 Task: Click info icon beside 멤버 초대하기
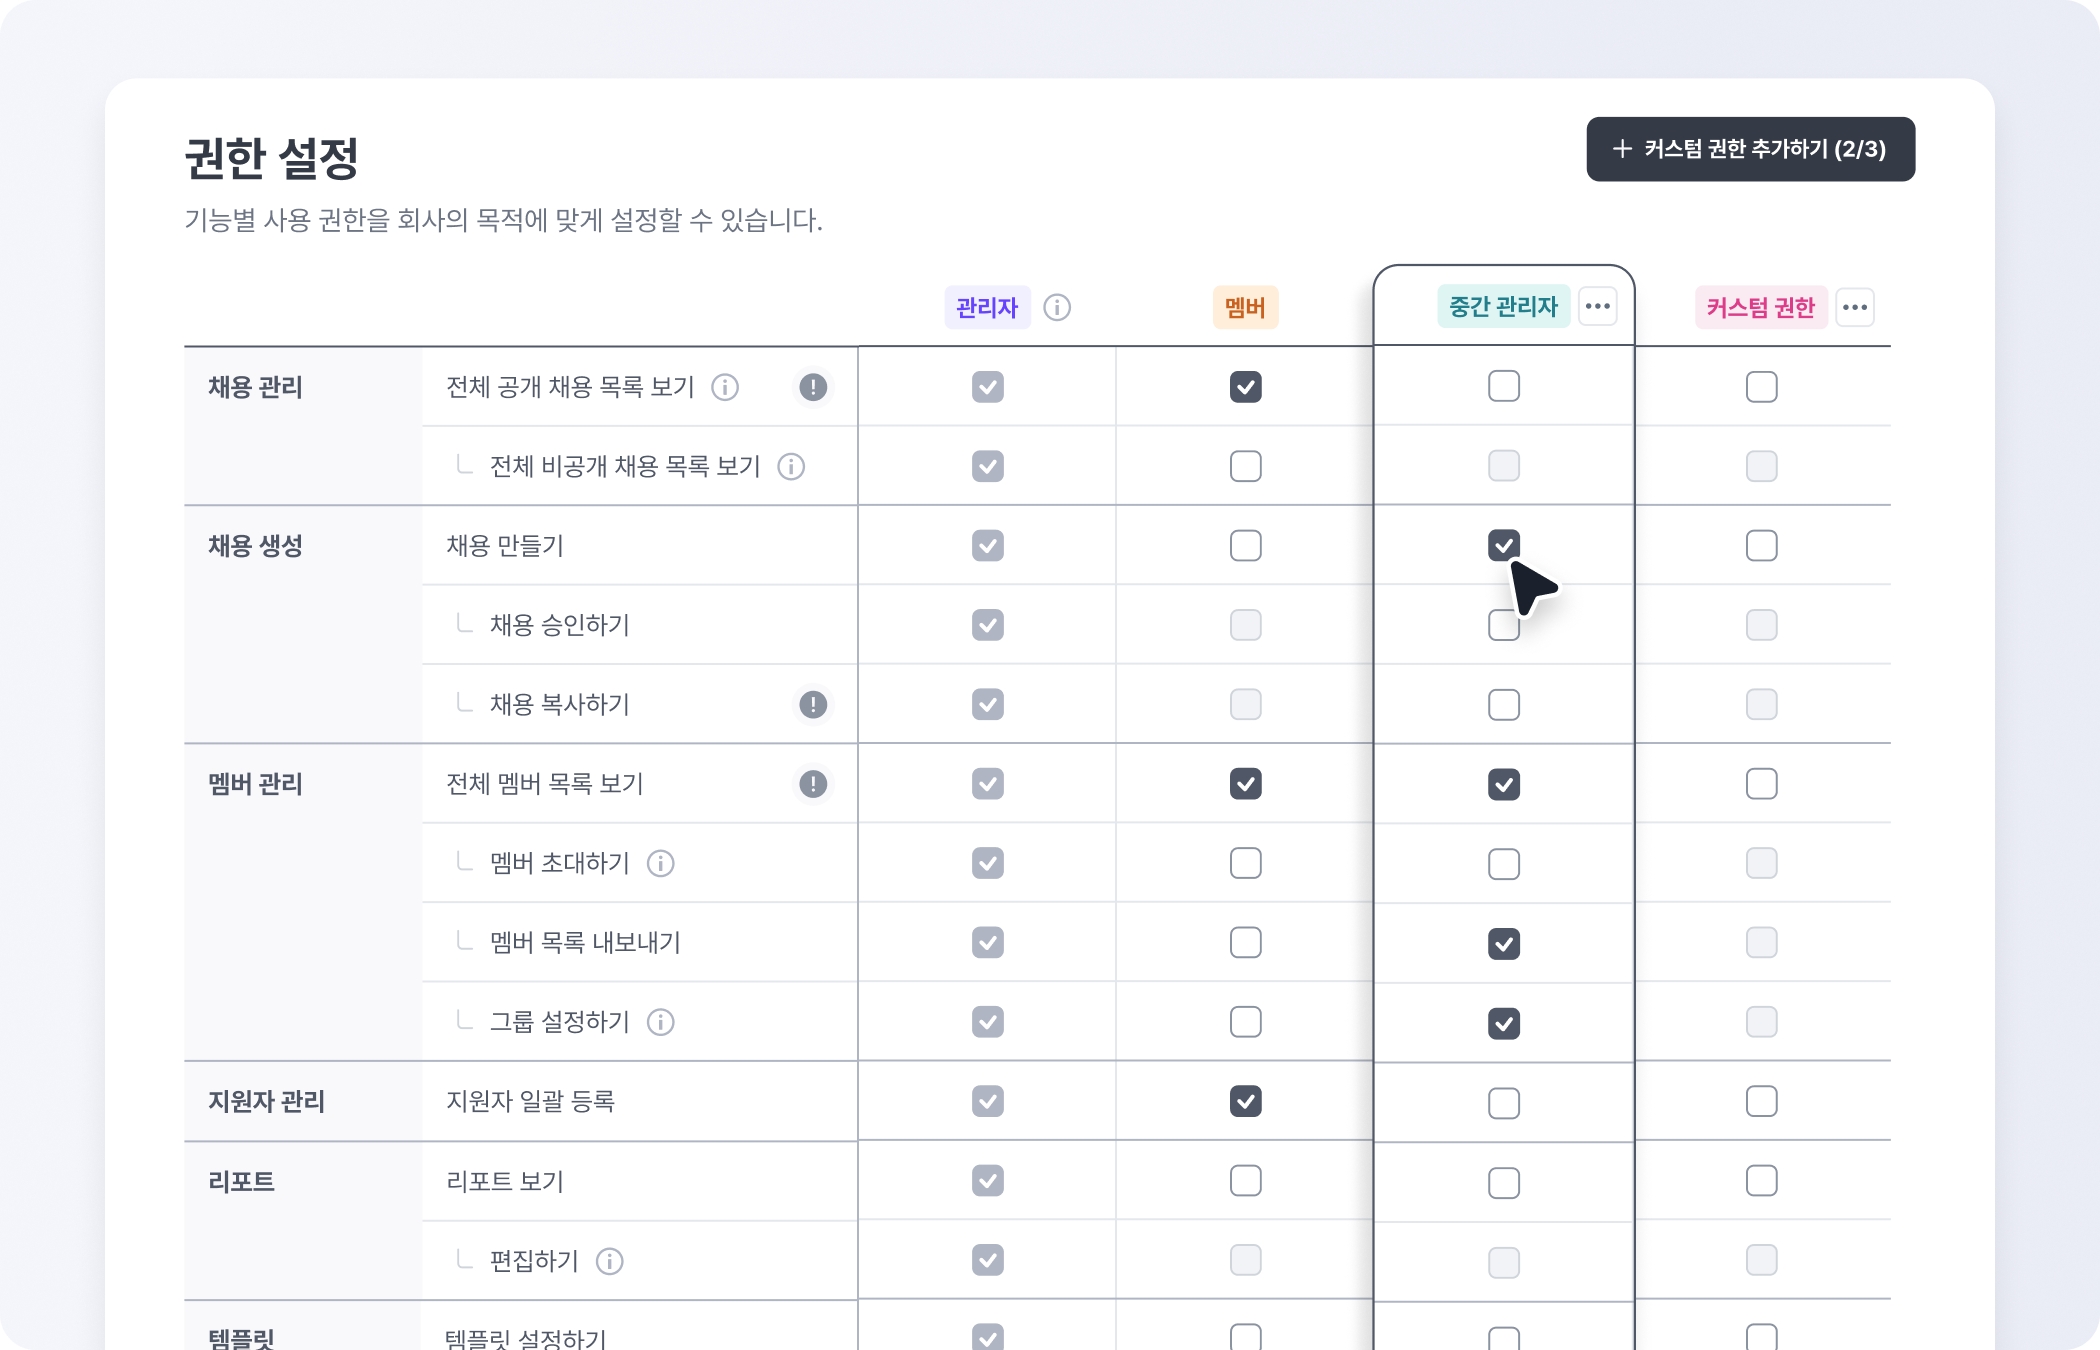point(661,863)
